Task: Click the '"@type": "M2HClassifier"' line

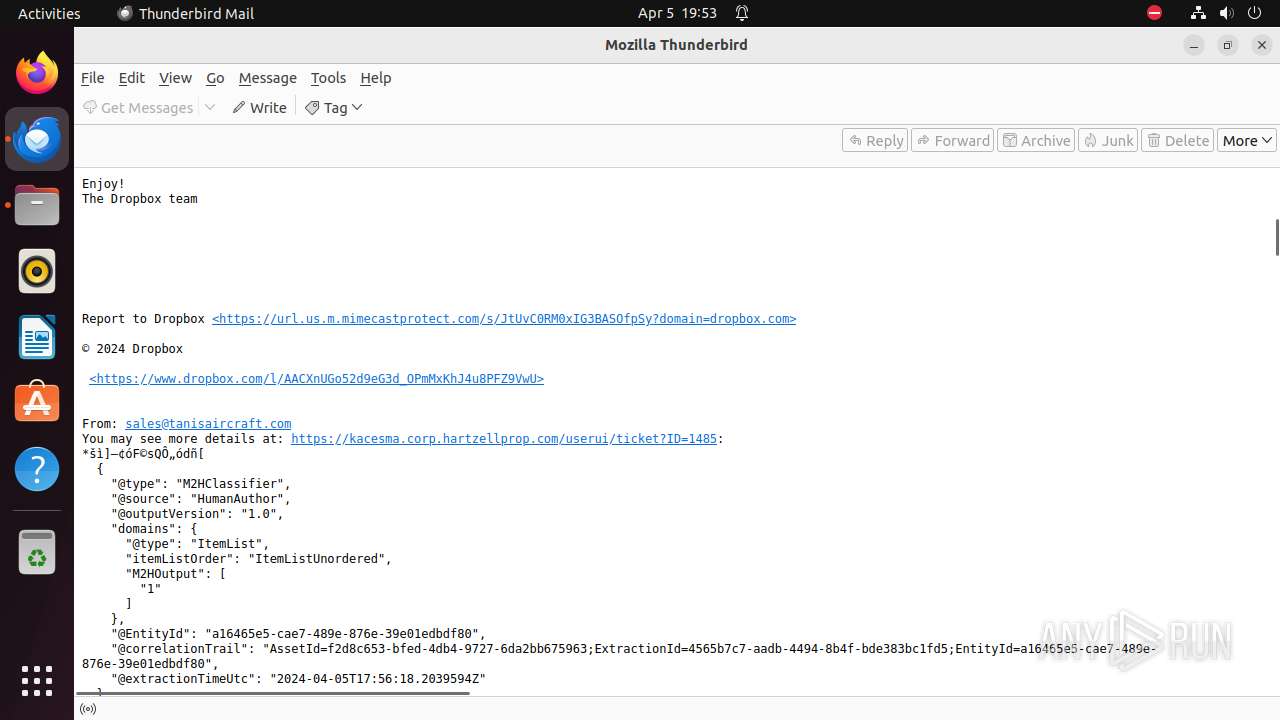Action: (201, 484)
